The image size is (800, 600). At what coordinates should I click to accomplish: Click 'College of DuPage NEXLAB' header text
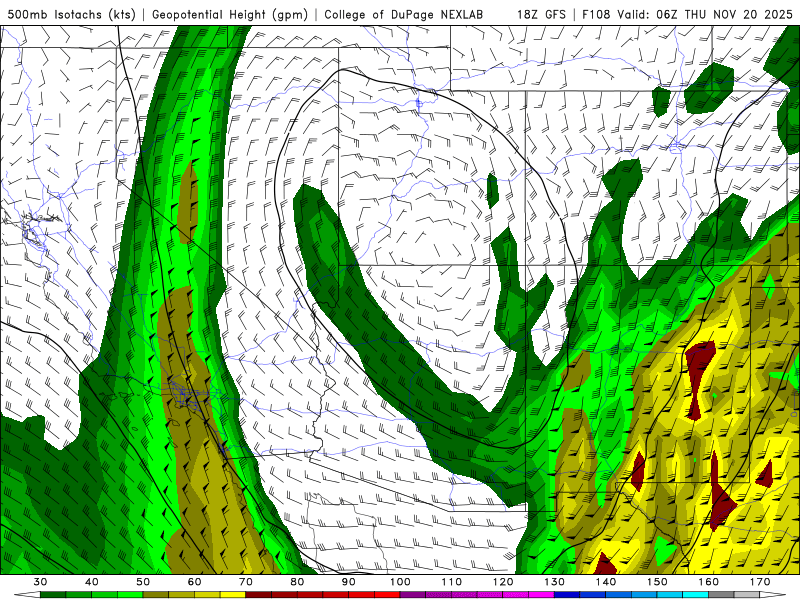[404, 14]
